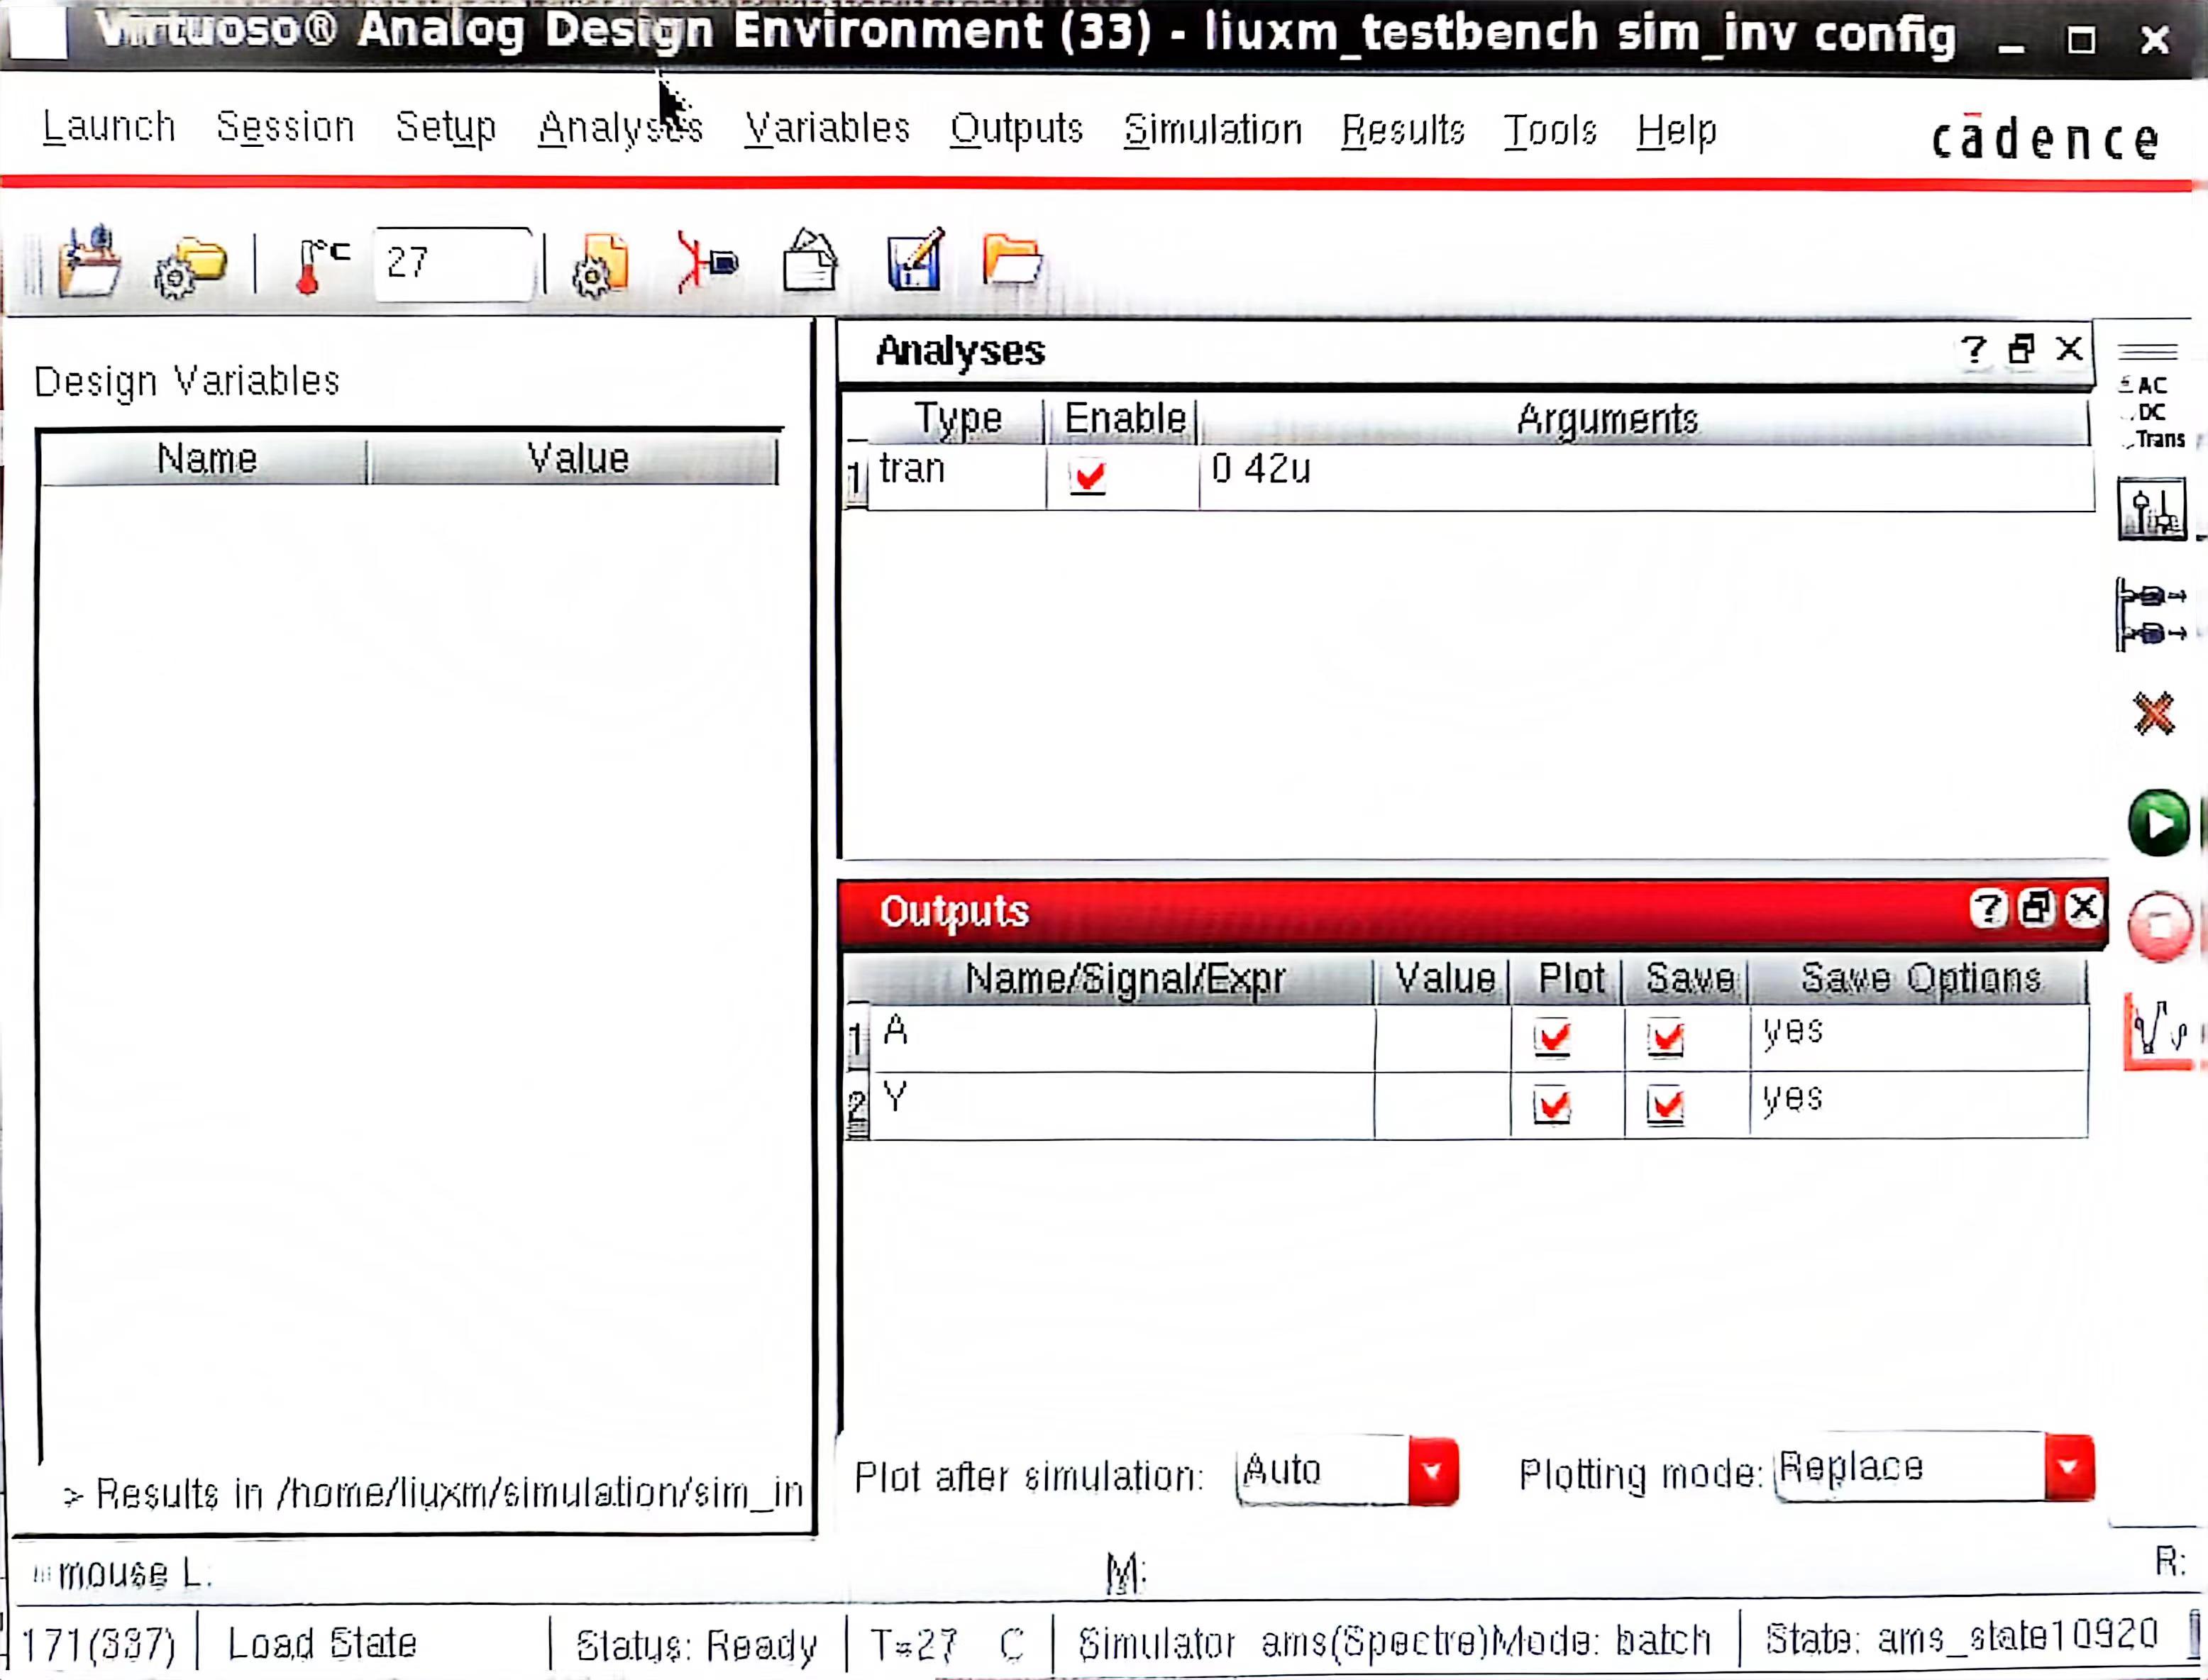Click the green Run Simulation icon

tap(2158, 822)
